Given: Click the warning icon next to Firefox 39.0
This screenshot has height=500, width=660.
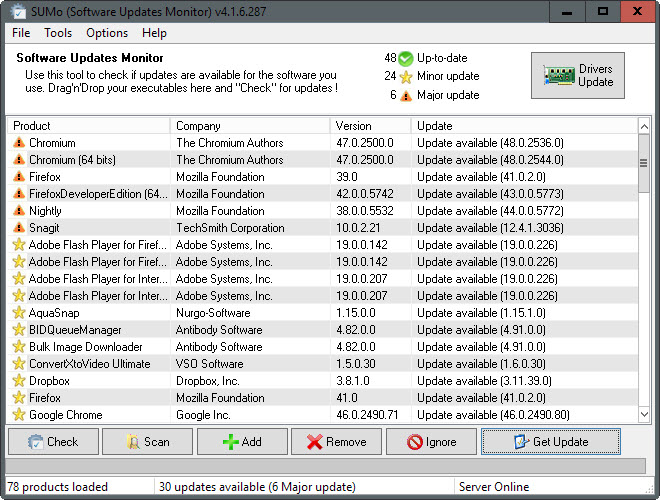Looking at the screenshot, I should pyautogui.click(x=19, y=177).
